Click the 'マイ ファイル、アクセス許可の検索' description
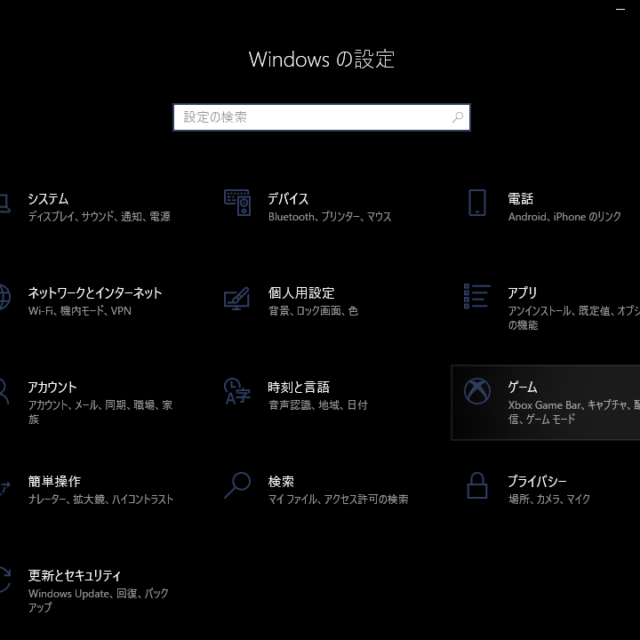Screen dimensions: 640x640 click(338, 500)
